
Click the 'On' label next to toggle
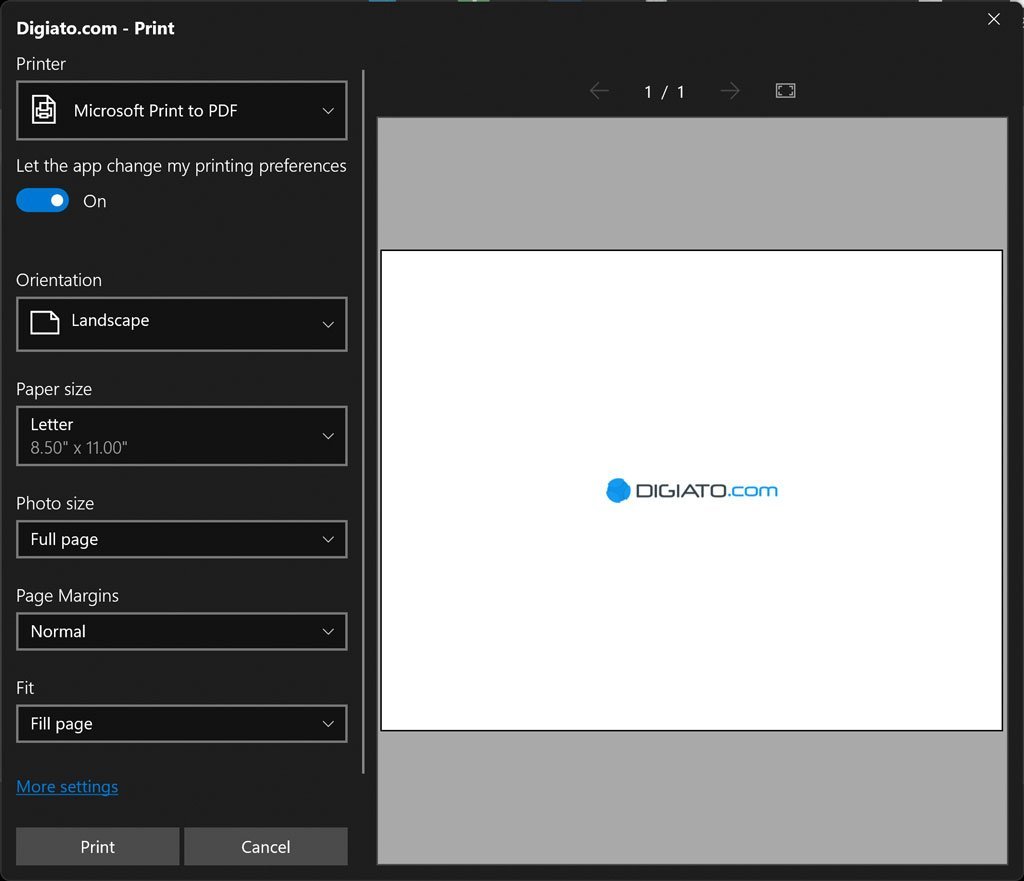(x=95, y=201)
